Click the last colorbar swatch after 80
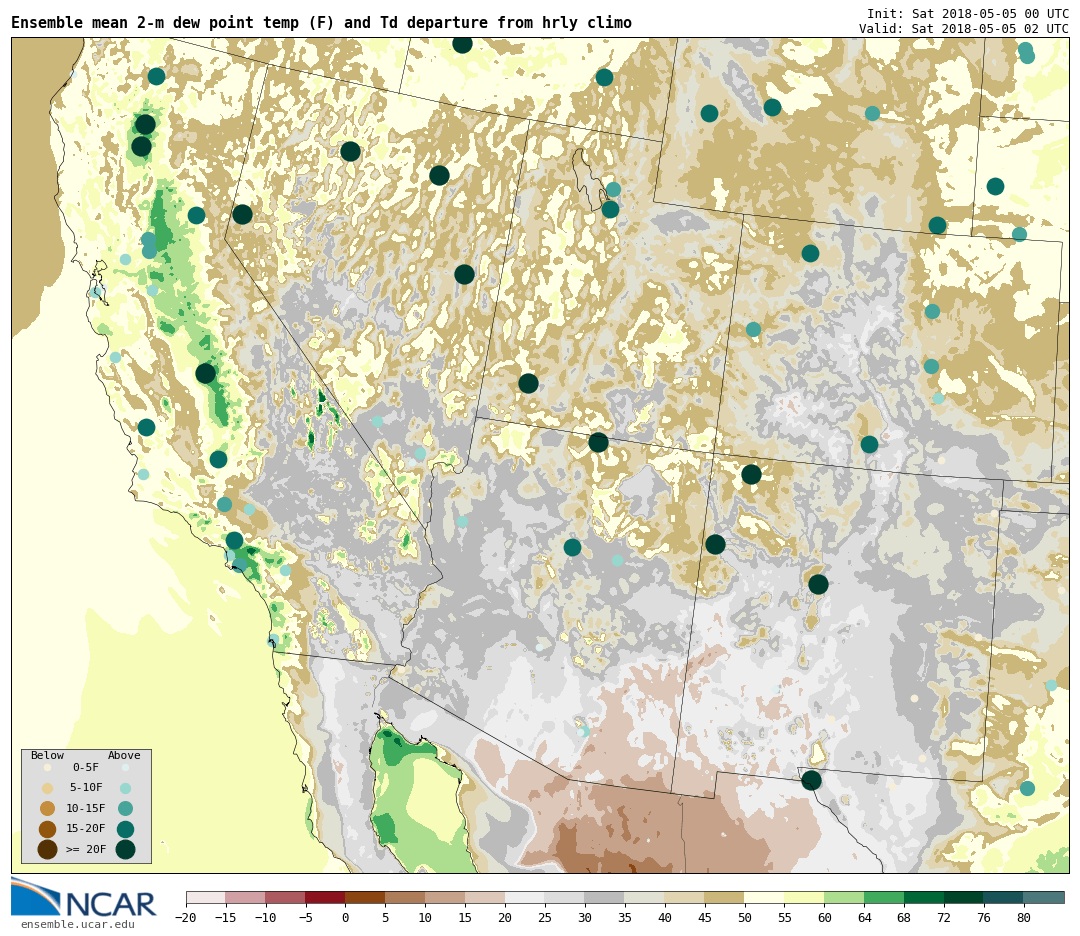The height and width of the screenshot is (936, 1080). point(1045,898)
